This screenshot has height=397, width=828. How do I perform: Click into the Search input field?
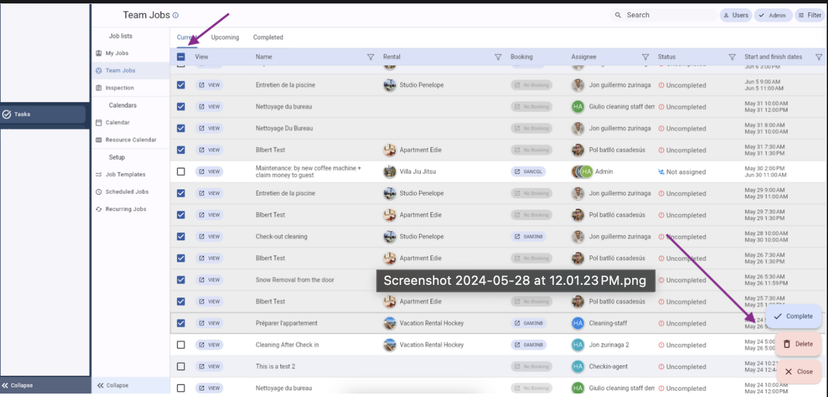tap(664, 15)
